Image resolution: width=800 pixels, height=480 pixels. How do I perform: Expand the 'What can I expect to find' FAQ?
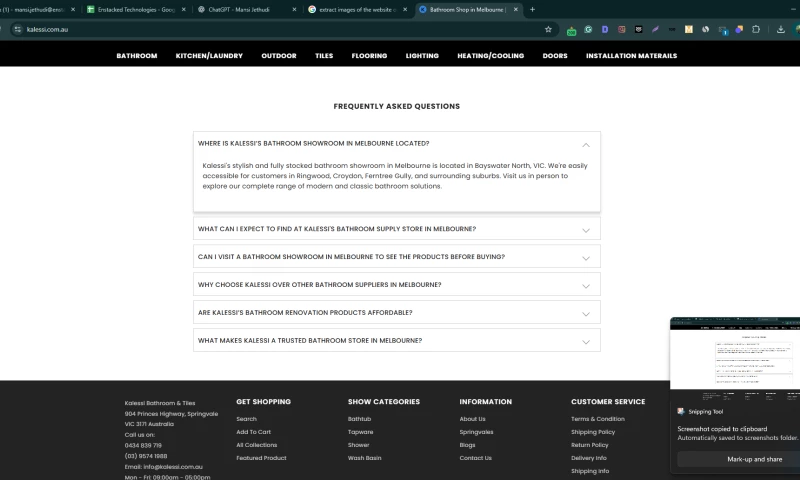(586, 229)
